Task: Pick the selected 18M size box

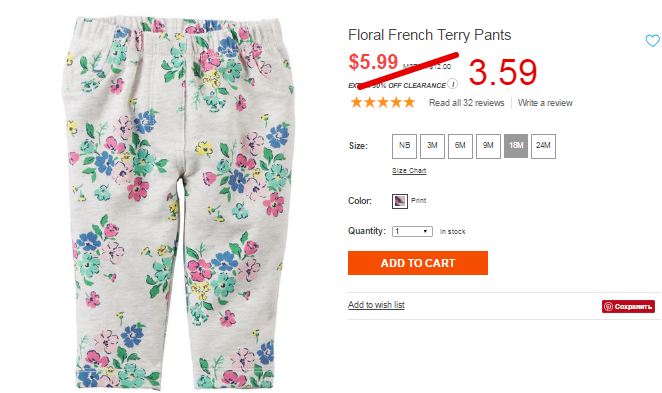Action: pyautogui.click(x=516, y=146)
